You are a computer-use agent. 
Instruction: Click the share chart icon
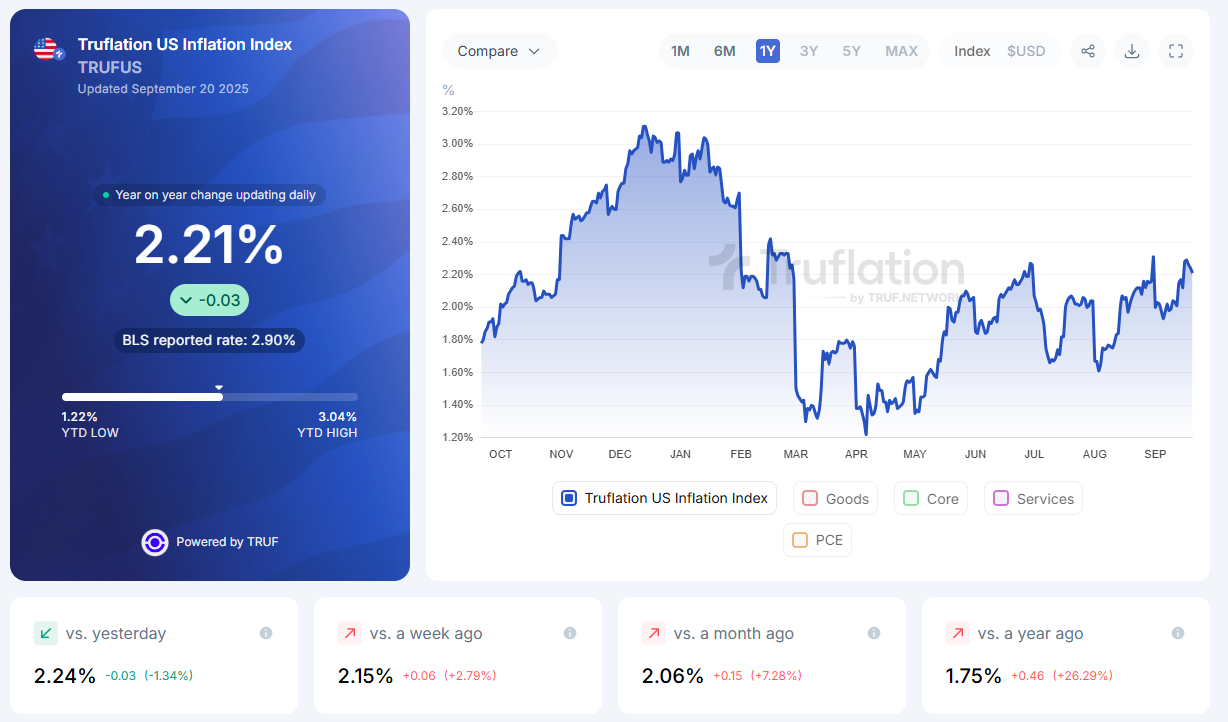(1088, 51)
